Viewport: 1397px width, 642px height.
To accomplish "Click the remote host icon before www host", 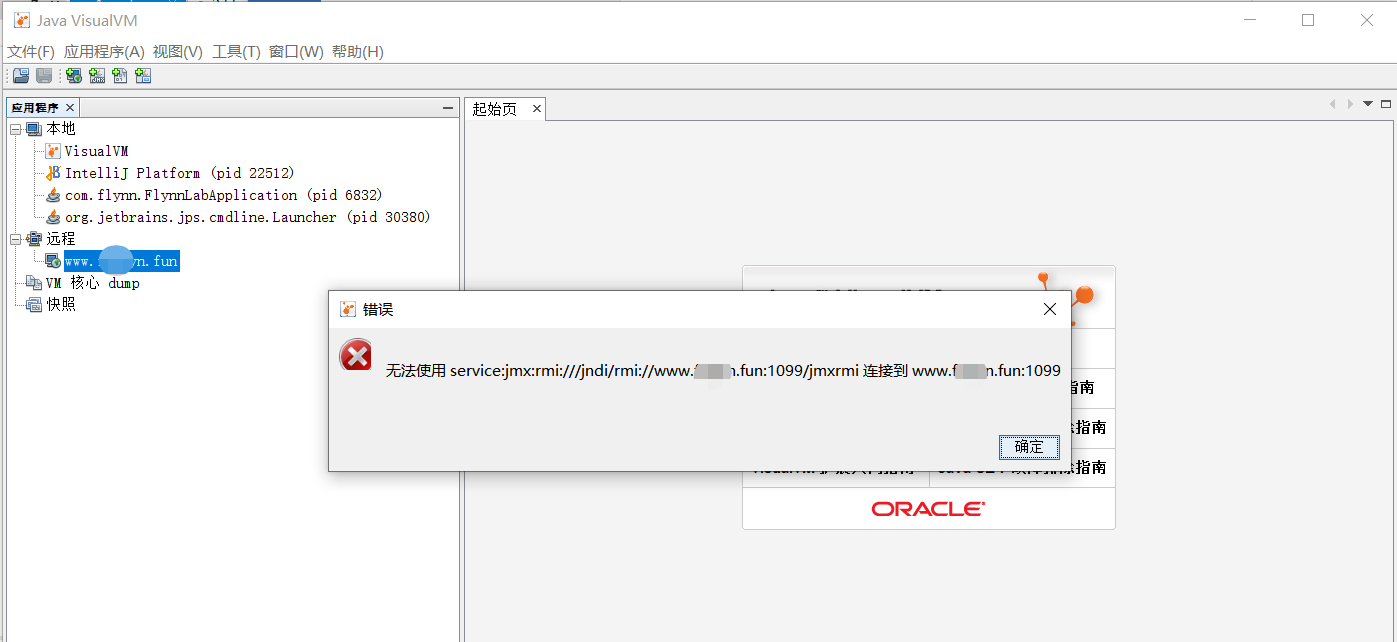I will click(53, 261).
